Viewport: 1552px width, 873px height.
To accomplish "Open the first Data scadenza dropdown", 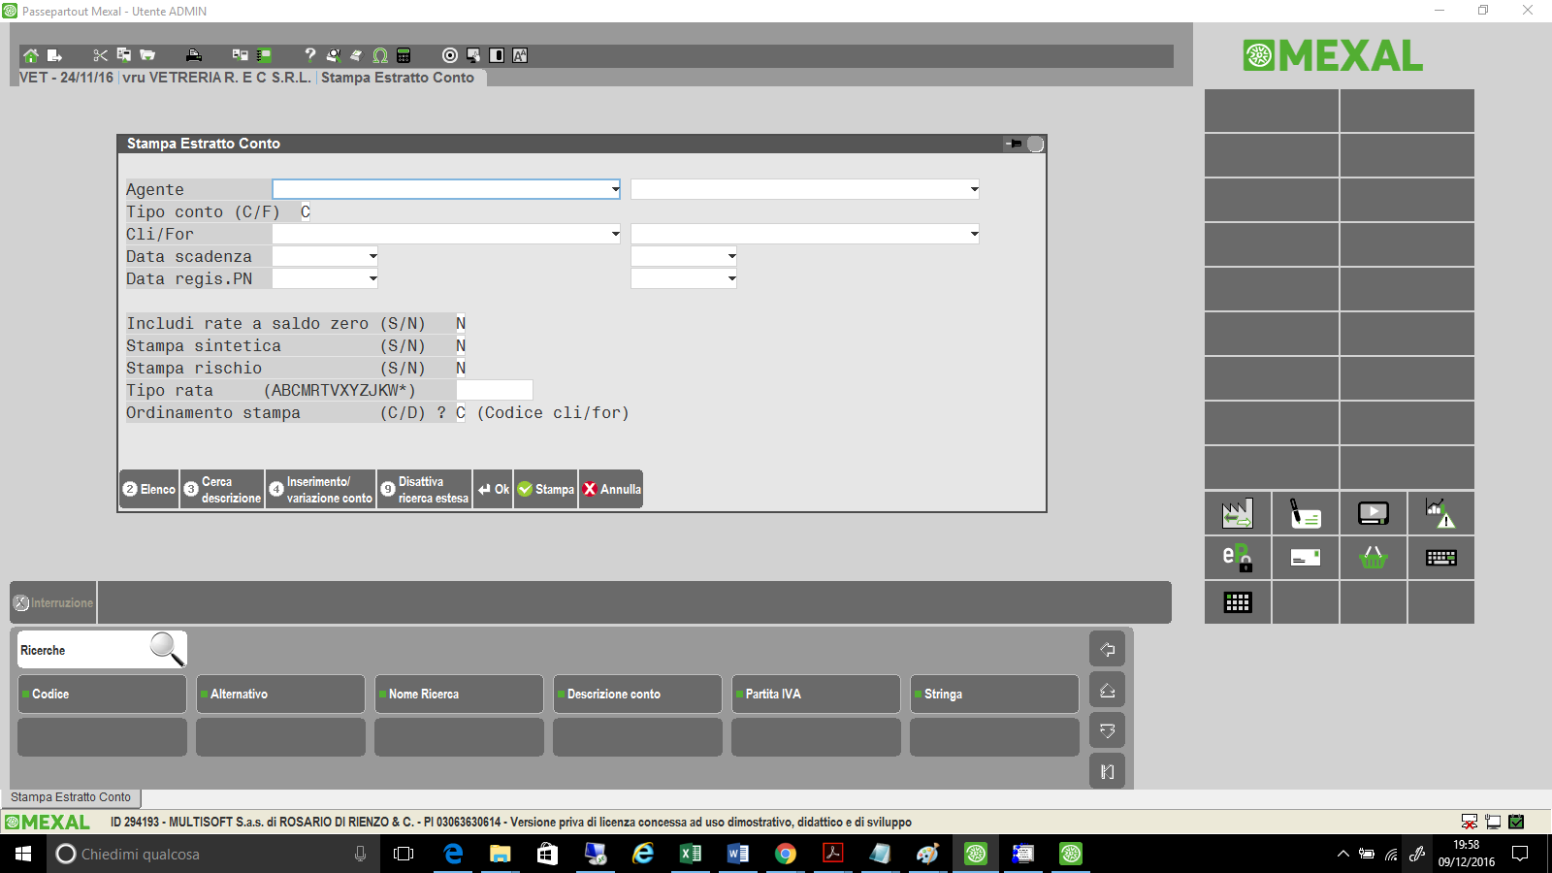I will (372, 257).
